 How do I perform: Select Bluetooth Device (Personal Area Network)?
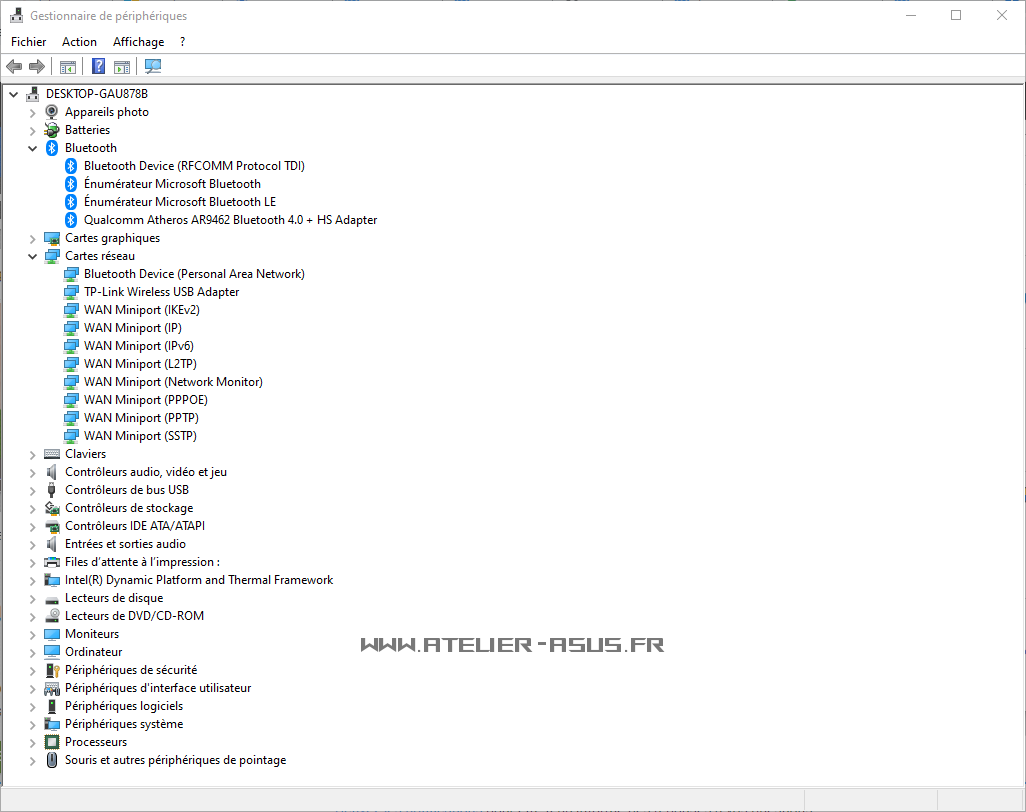click(x=194, y=274)
